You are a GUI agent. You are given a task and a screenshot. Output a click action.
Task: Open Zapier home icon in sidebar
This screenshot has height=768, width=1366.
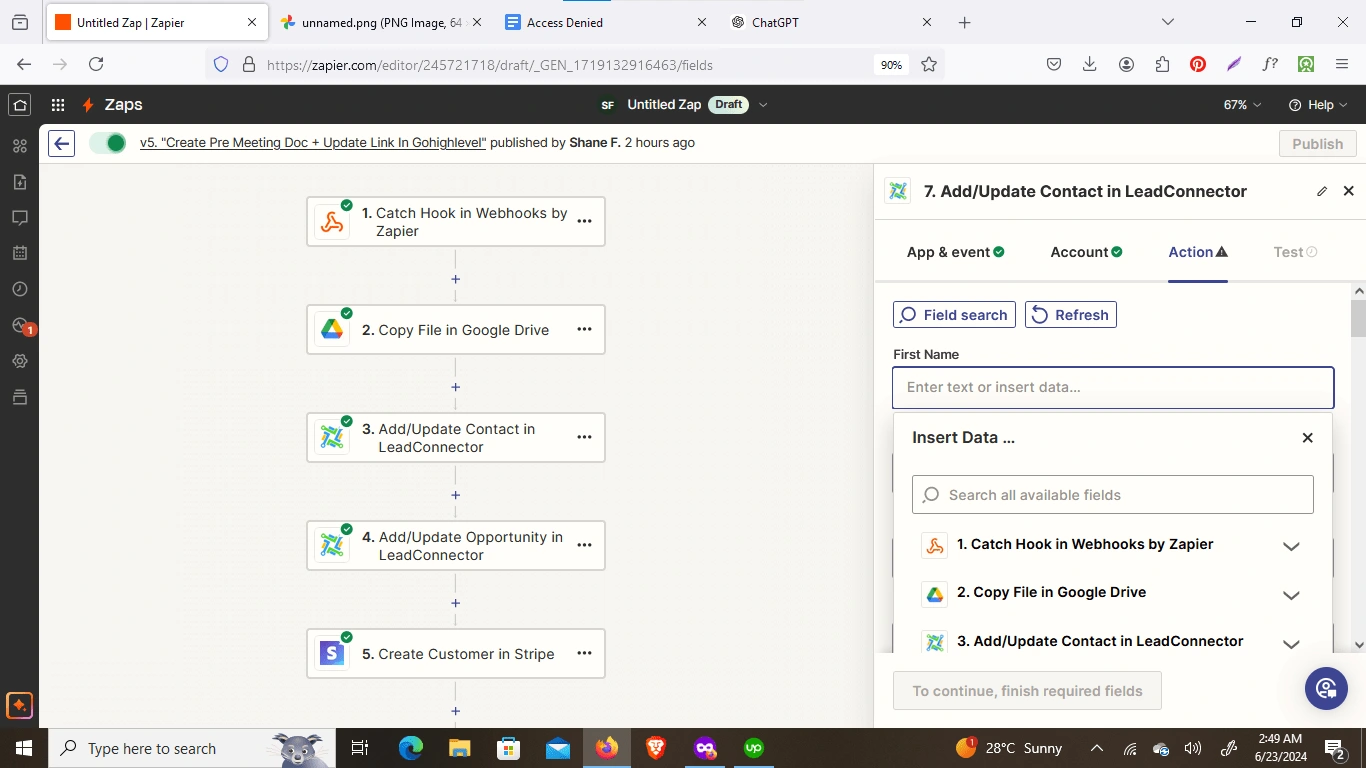[19, 105]
